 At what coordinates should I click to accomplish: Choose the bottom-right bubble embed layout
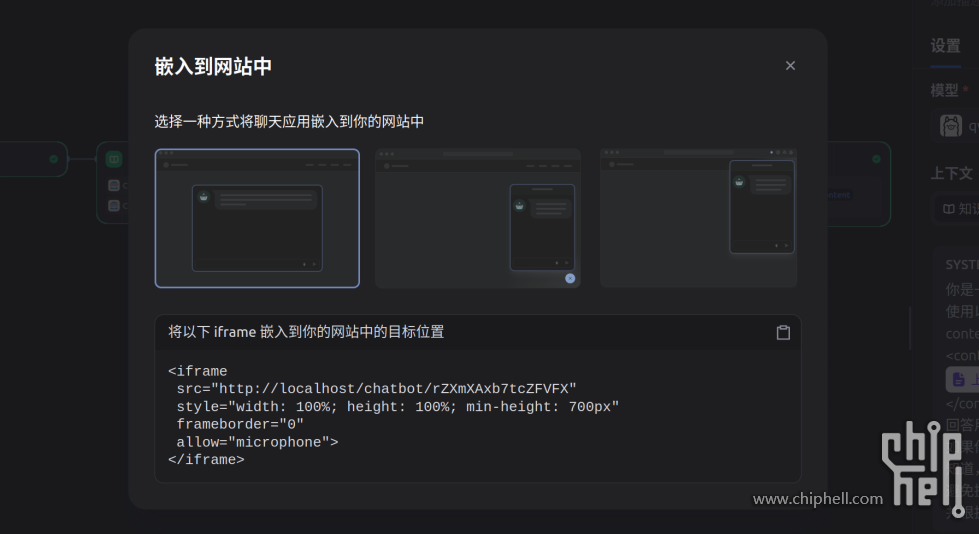tap(478, 218)
